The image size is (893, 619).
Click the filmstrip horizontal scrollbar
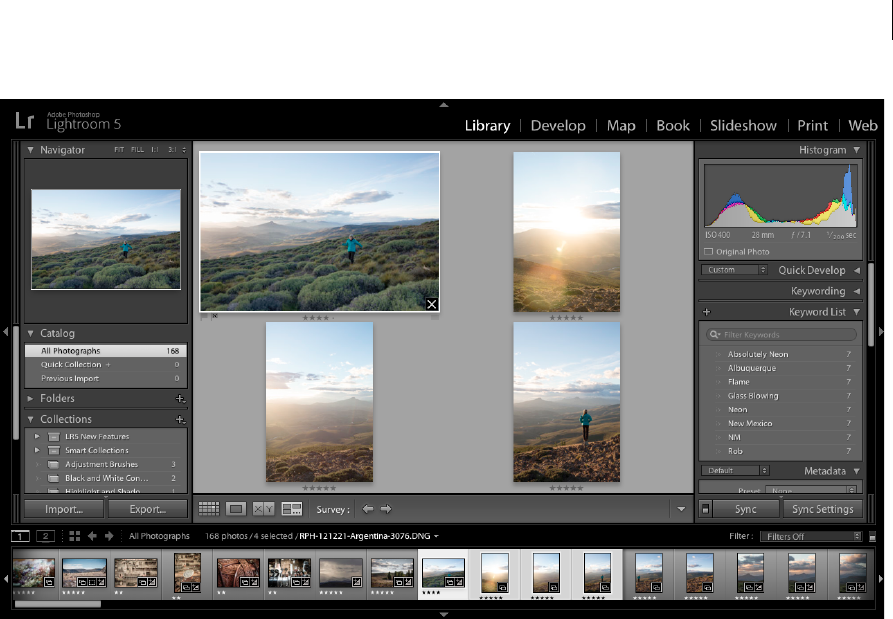pyautogui.click(x=58, y=604)
